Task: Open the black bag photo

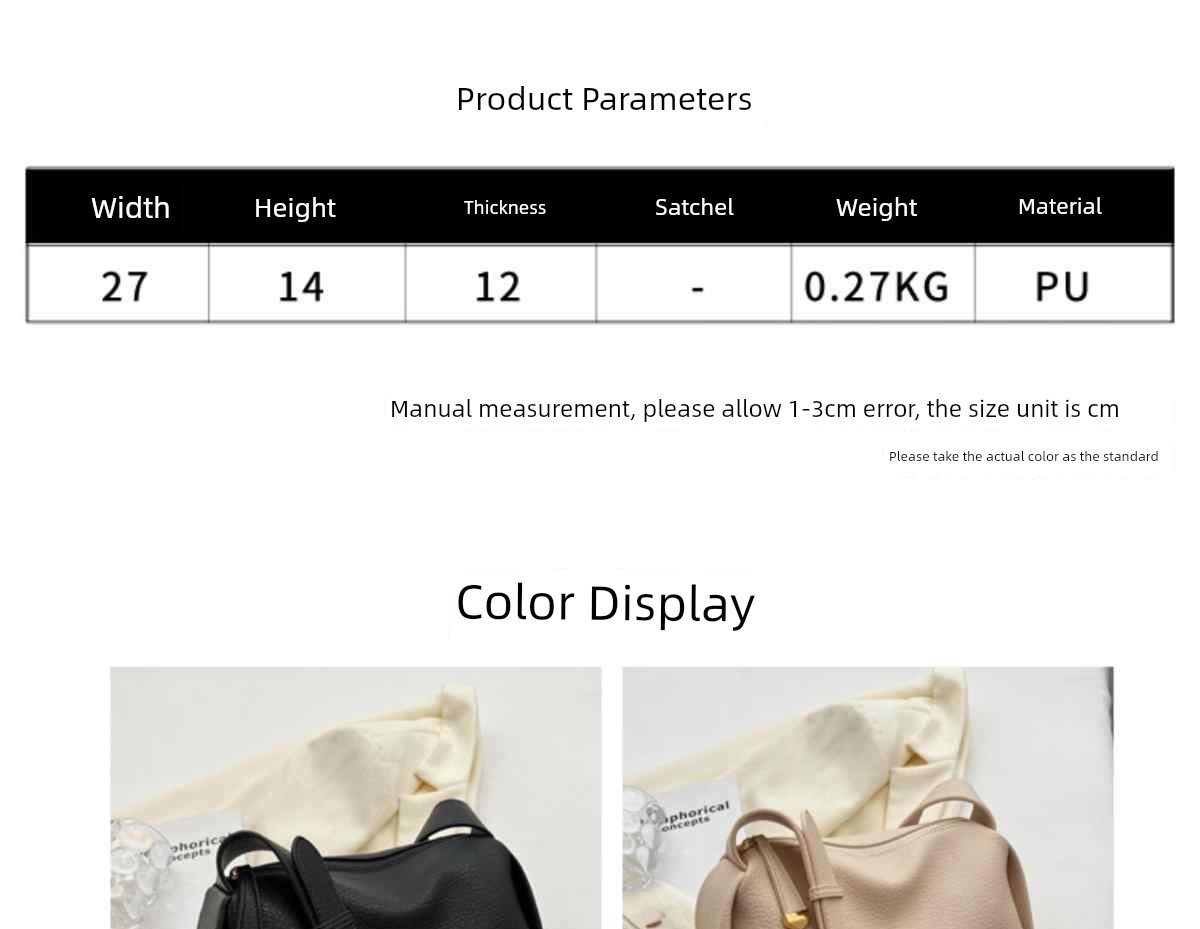Action: 356,798
